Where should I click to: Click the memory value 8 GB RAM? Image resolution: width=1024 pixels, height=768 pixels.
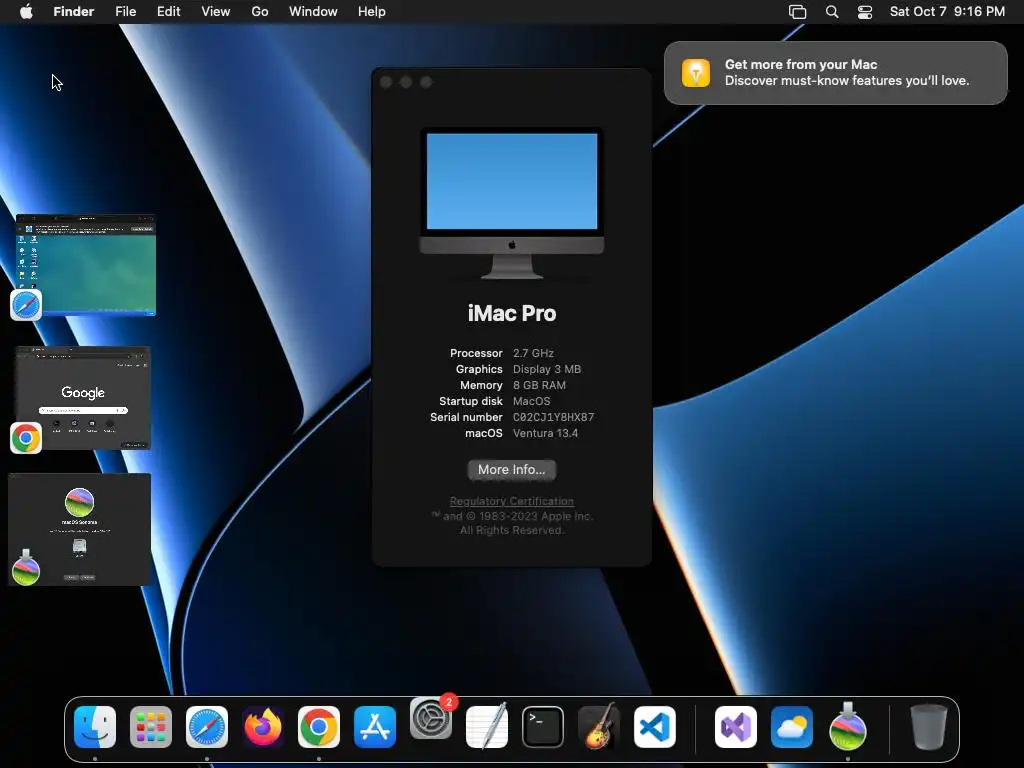point(539,385)
